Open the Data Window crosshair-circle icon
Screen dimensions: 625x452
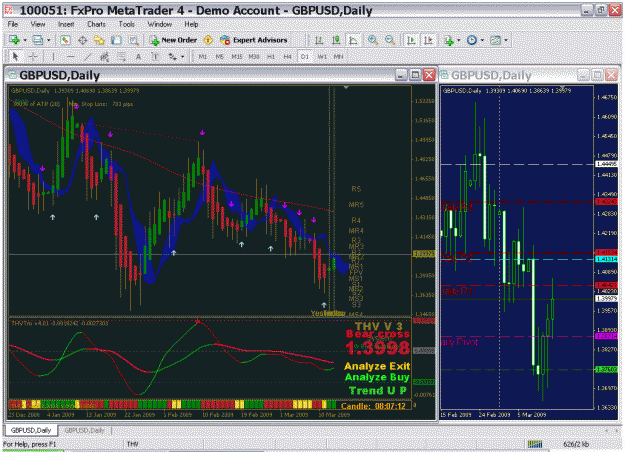point(83,40)
